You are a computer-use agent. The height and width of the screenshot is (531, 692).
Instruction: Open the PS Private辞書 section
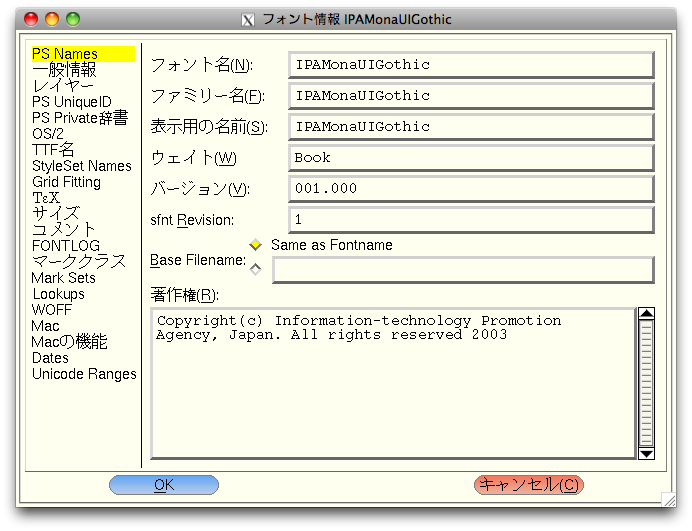(x=80, y=118)
